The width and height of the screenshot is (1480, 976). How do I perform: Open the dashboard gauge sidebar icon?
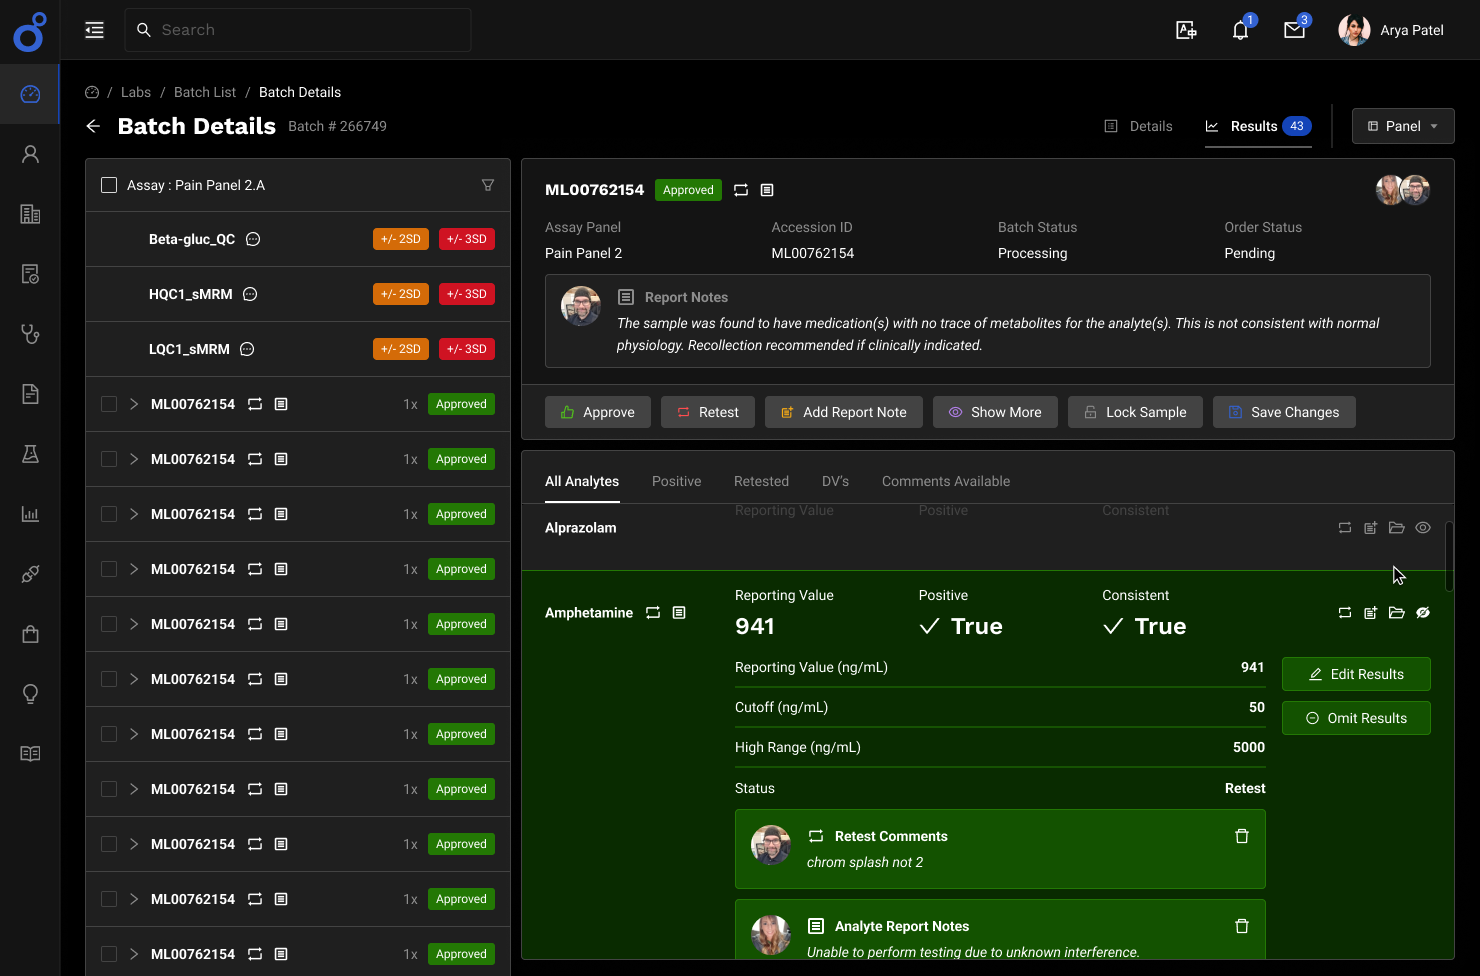[30, 94]
